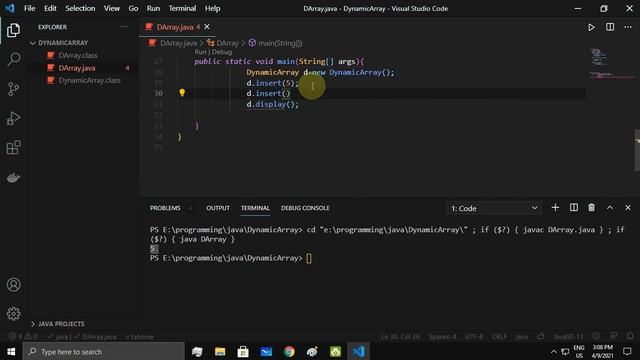The image size is (640, 360).
Task: Open File Explorer from taskbar
Action: click(220, 351)
